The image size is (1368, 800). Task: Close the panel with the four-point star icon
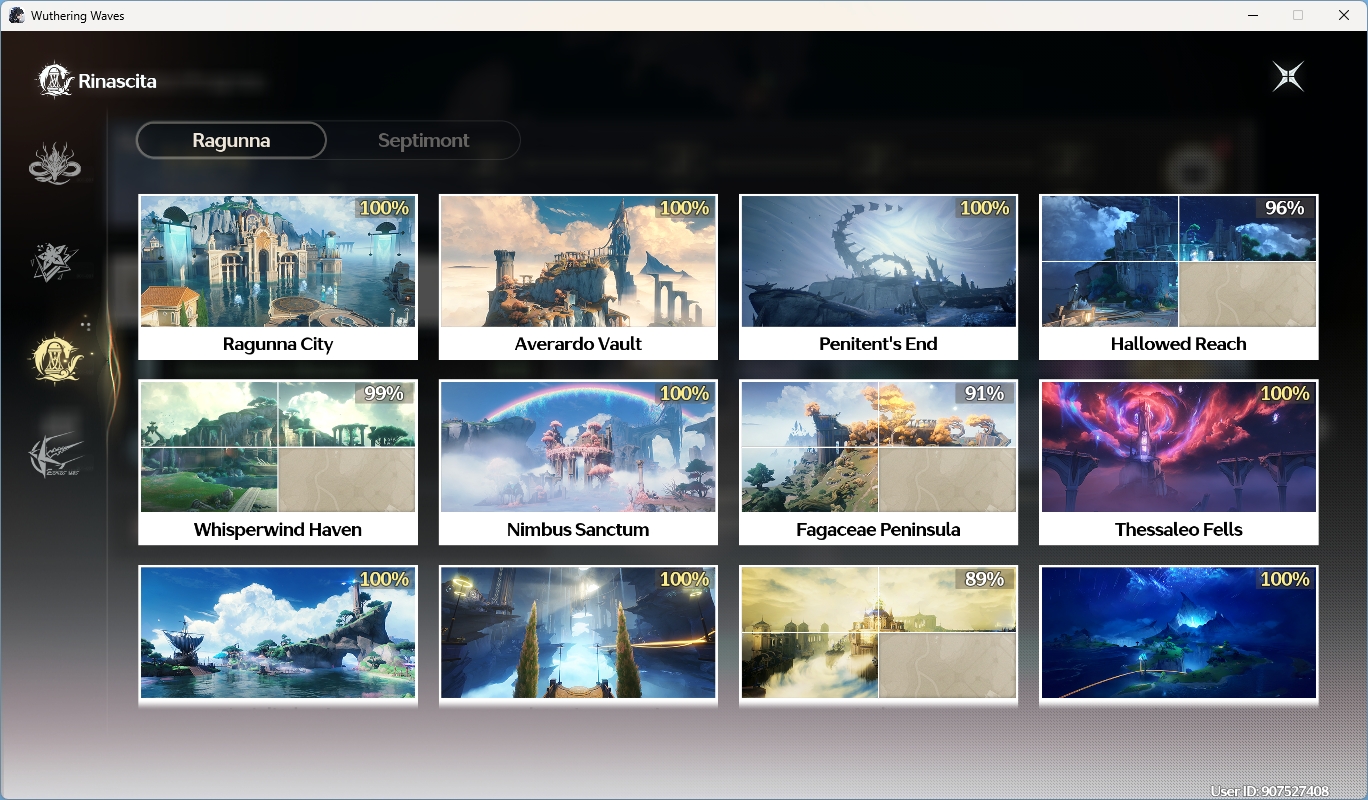click(x=1288, y=77)
